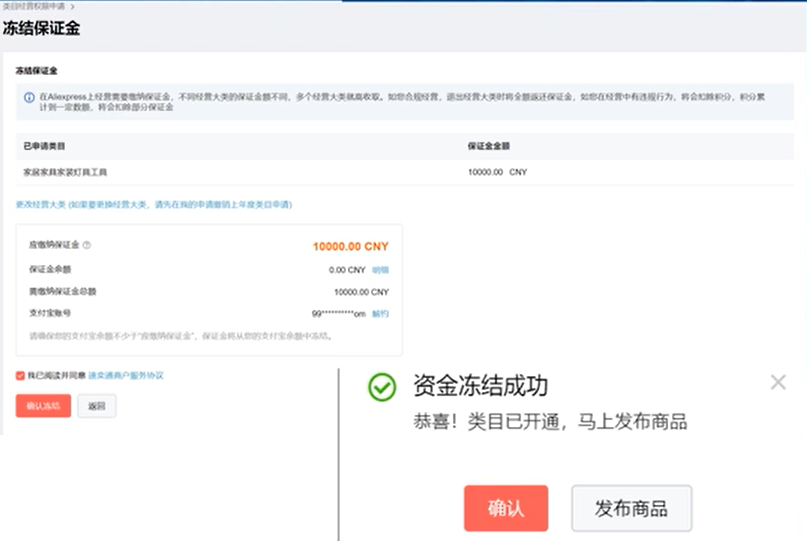This screenshot has width=807, height=541.
Task: Click the 返回 button
Action: click(97, 406)
